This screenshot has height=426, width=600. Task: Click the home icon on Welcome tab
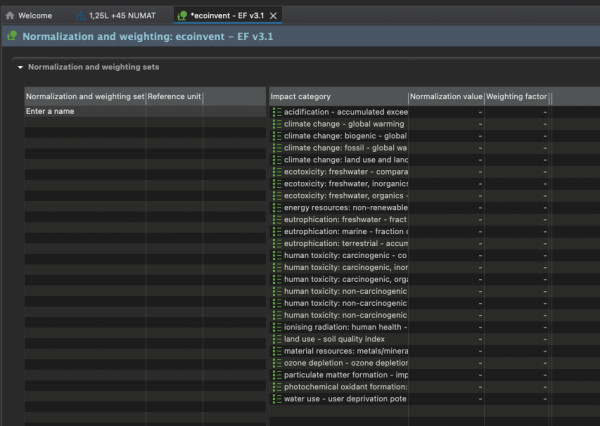pos(10,16)
